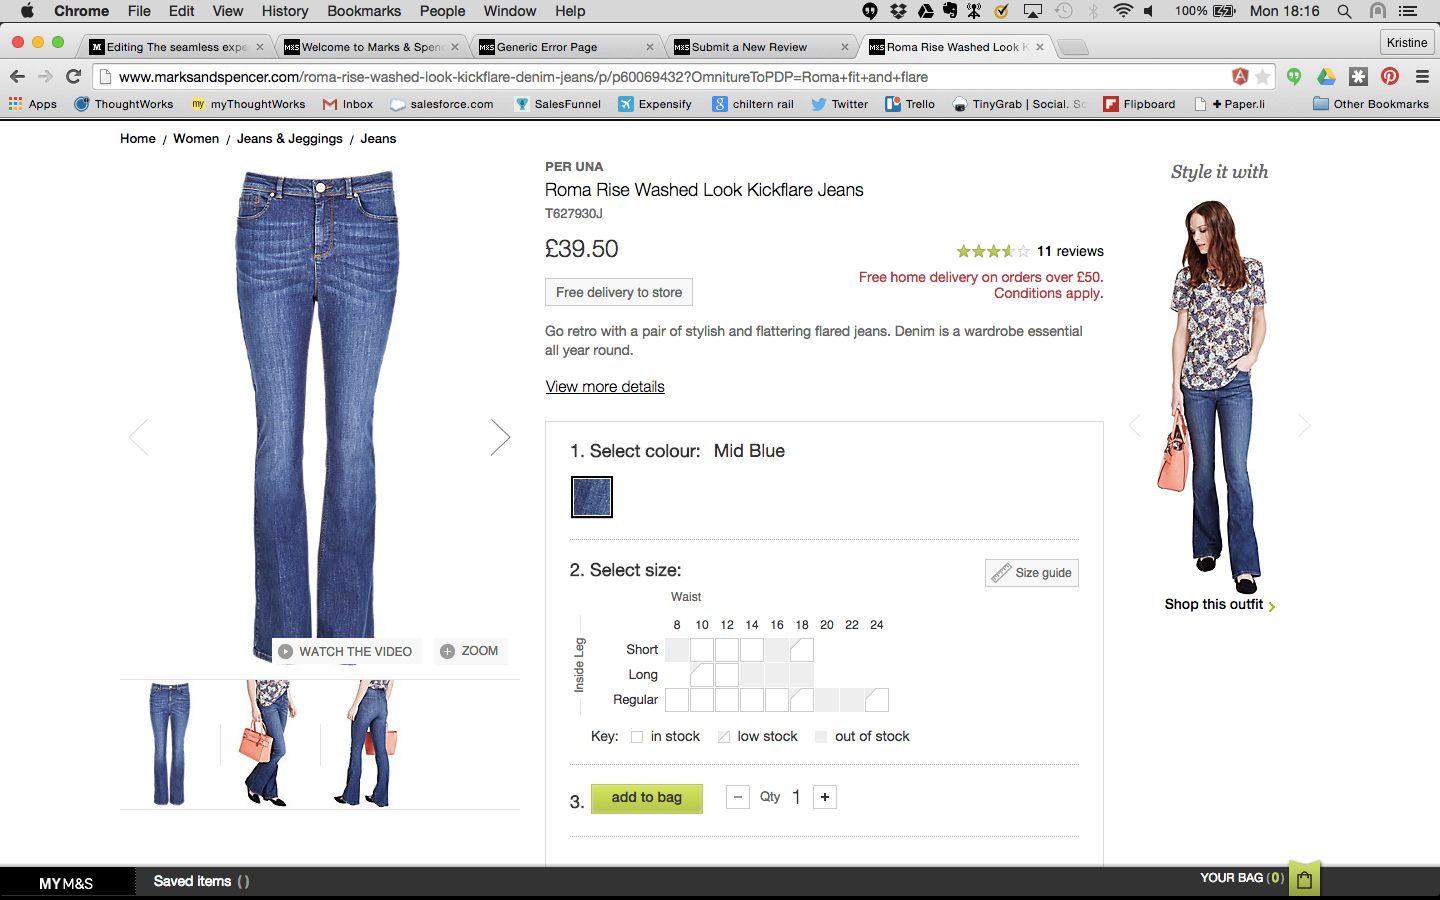Open Spotlight search in the menu bar
This screenshot has width=1440, height=900.
[1345, 11]
